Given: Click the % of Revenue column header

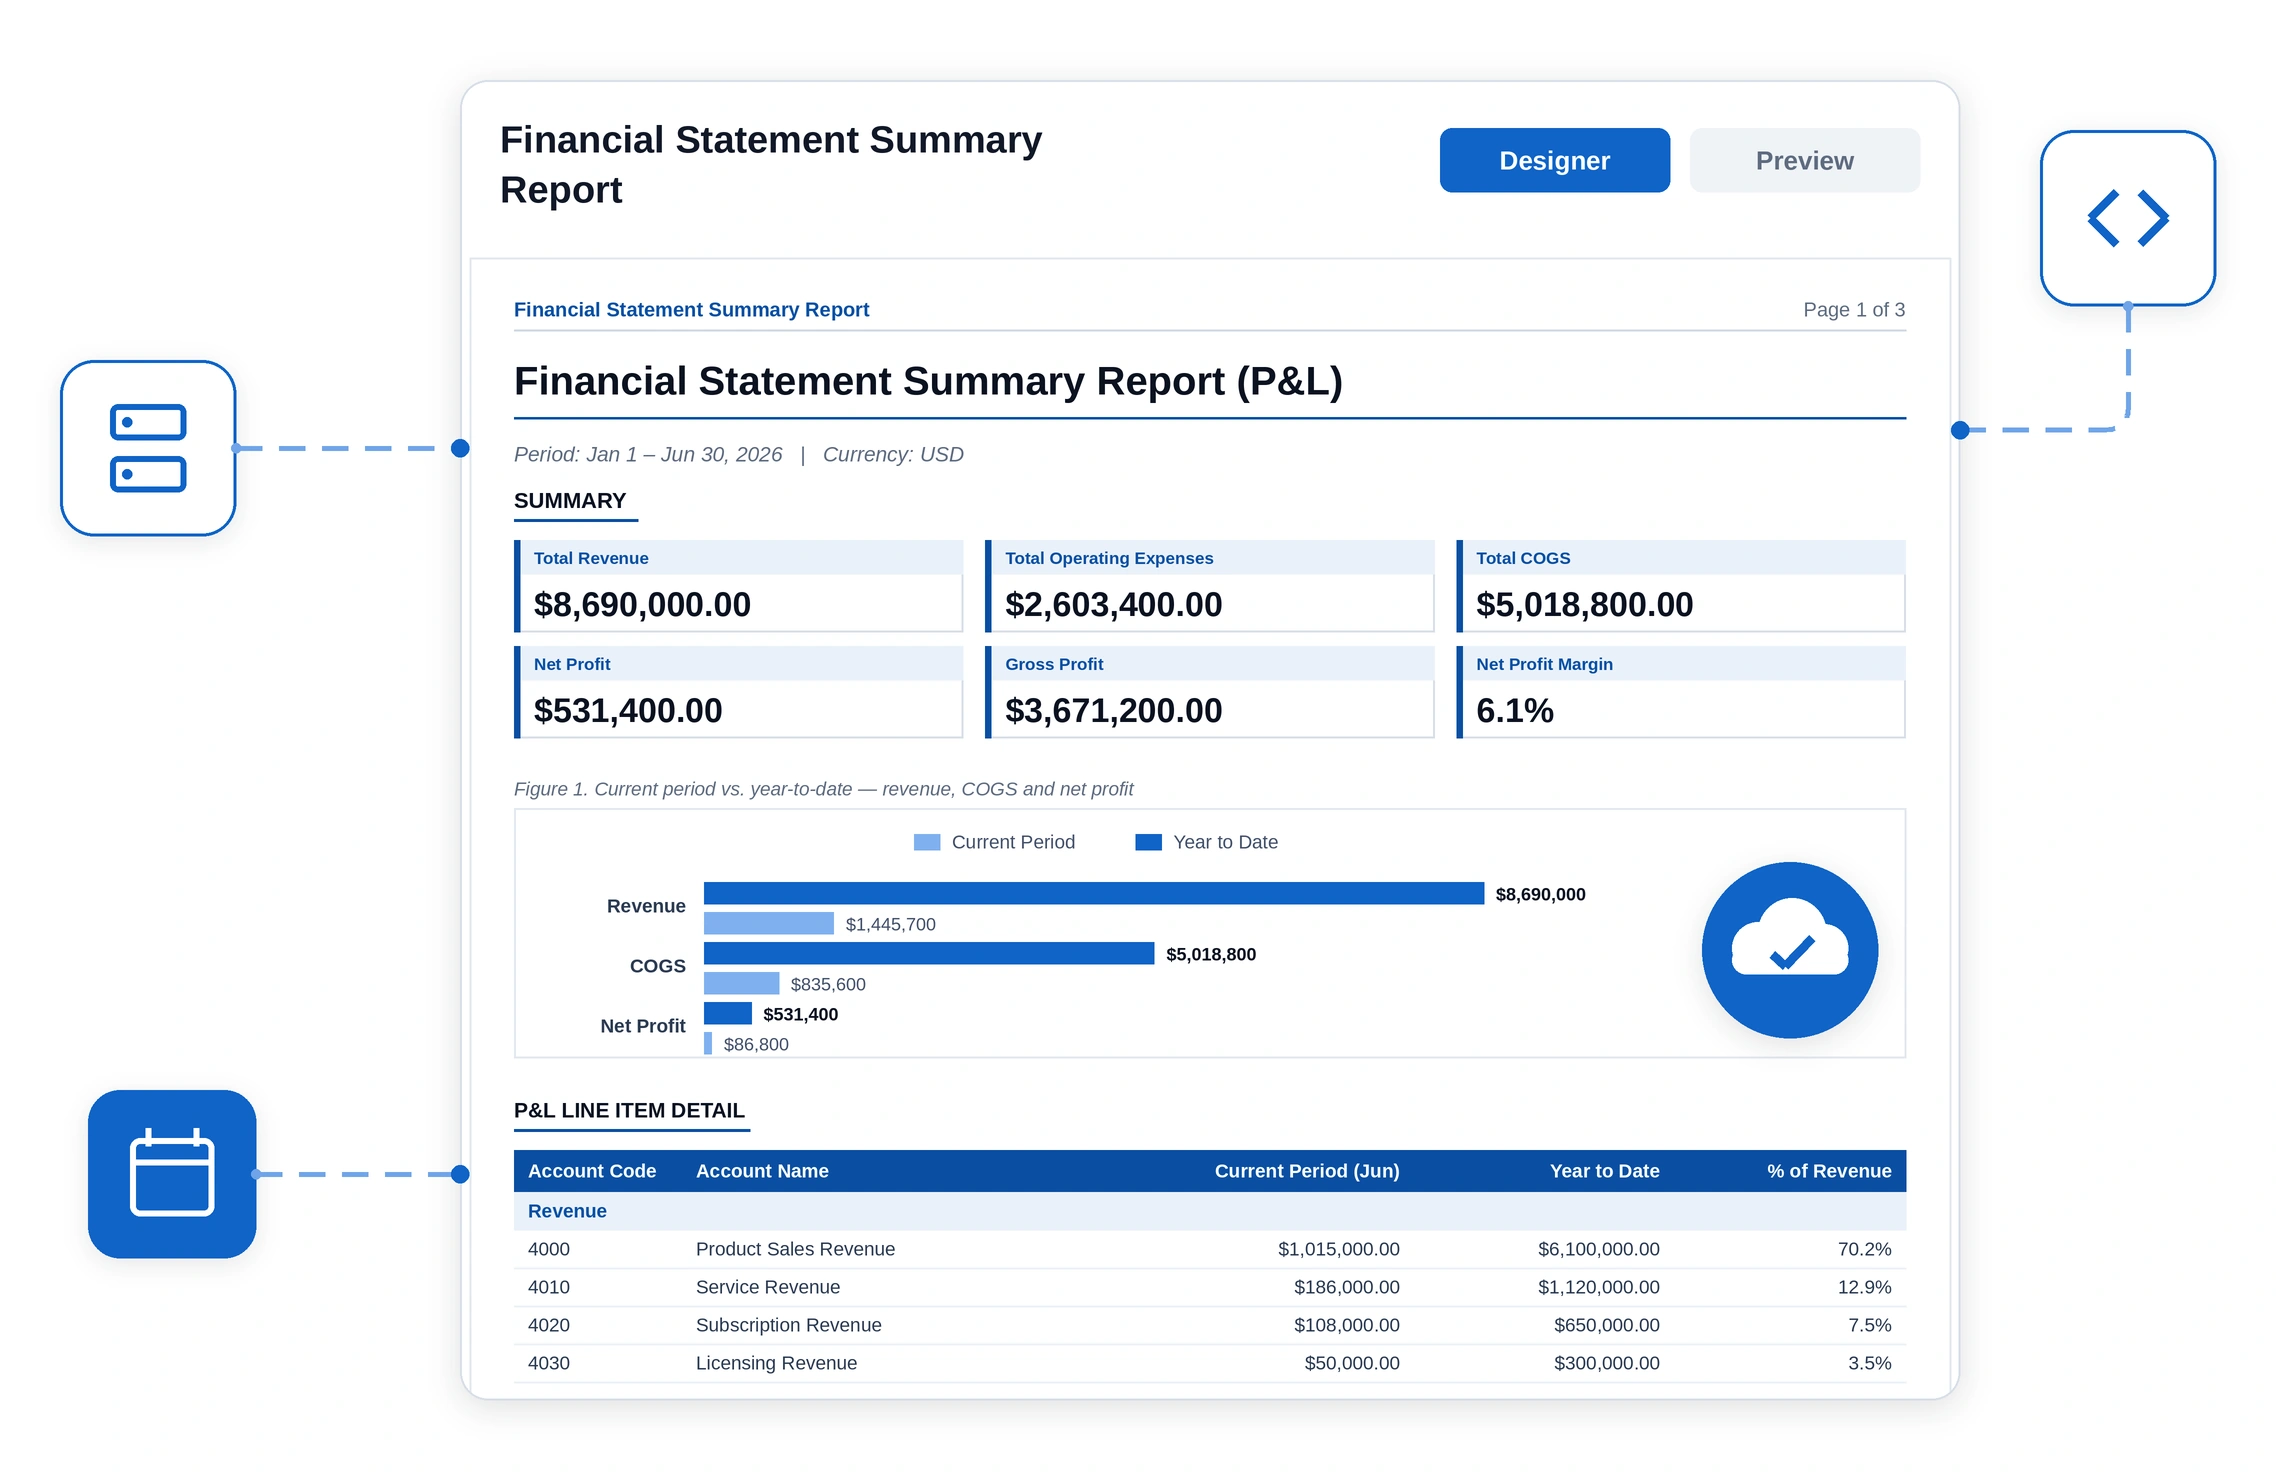Looking at the screenshot, I should [1829, 1171].
